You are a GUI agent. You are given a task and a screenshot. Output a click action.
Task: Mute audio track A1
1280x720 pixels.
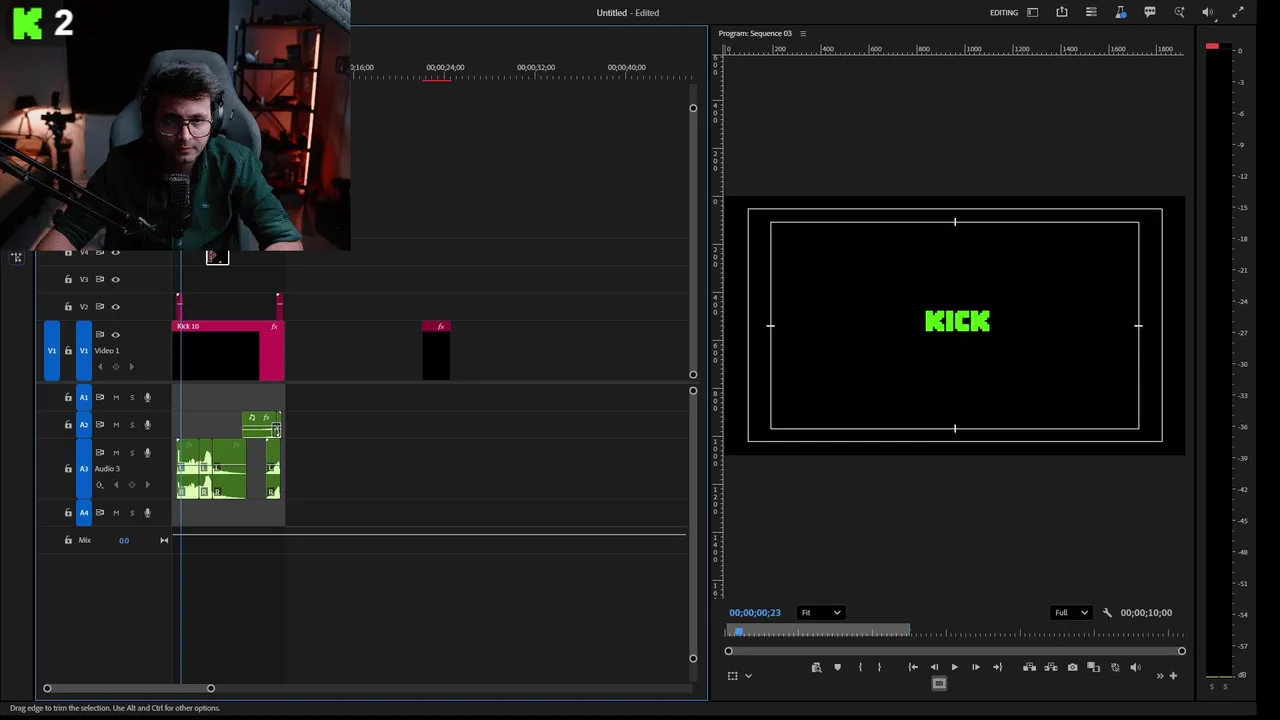point(115,398)
